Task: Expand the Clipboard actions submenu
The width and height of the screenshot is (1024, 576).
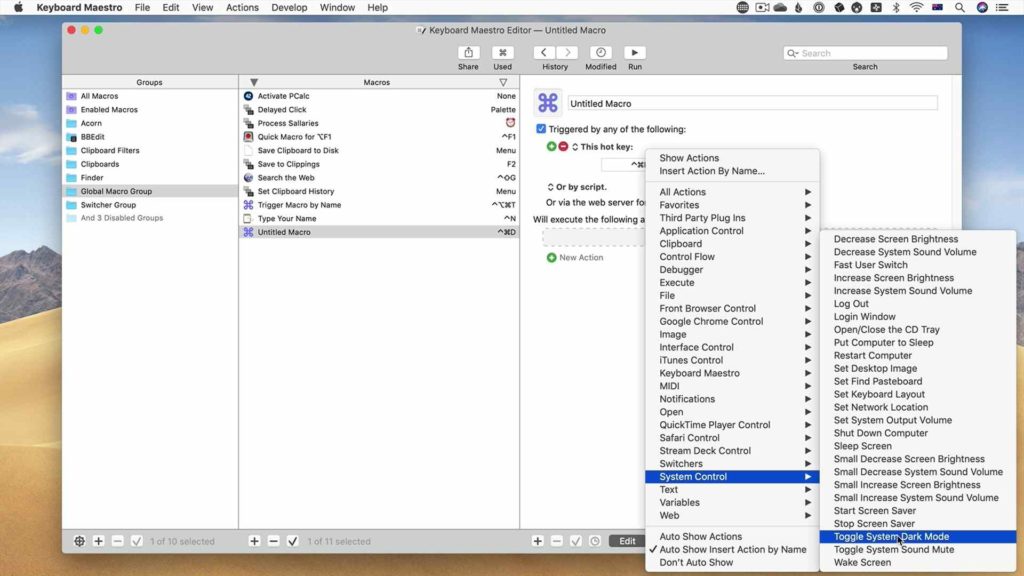Action: [732, 244]
